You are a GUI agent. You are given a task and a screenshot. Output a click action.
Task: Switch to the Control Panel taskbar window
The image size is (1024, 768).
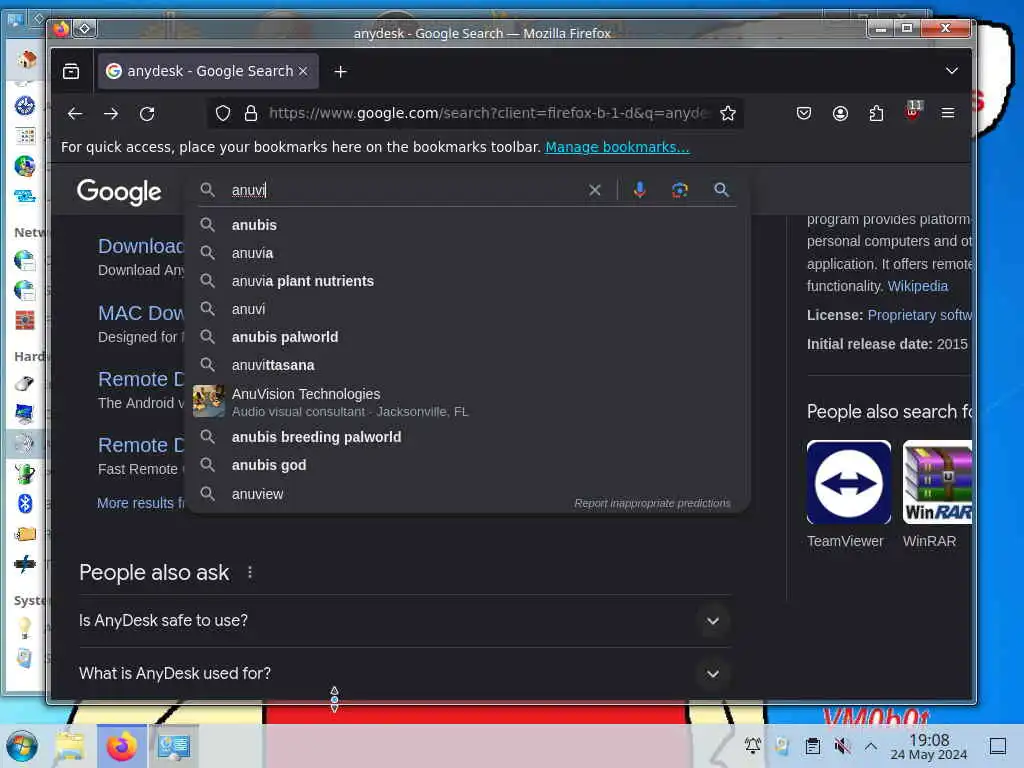pos(174,746)
